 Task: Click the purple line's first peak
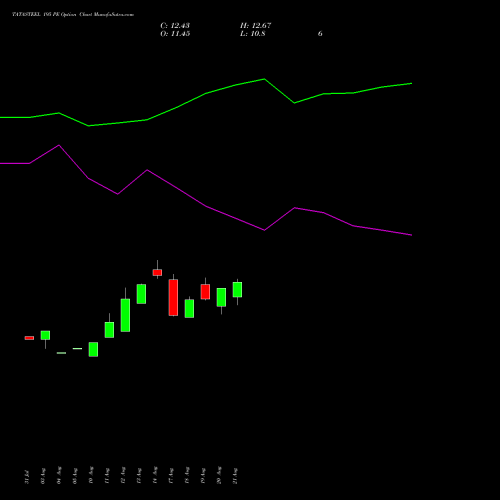(x=59, y=145)
